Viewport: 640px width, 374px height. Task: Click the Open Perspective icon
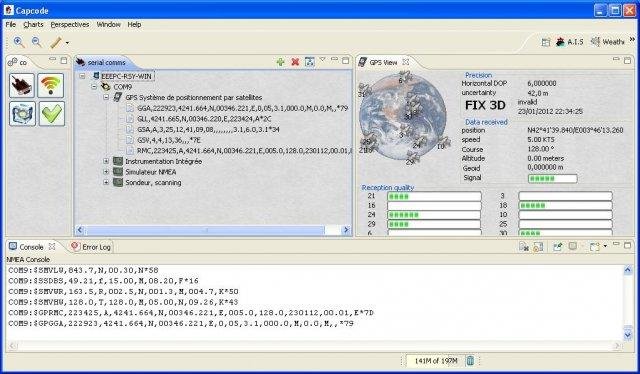tap(546, 42)
